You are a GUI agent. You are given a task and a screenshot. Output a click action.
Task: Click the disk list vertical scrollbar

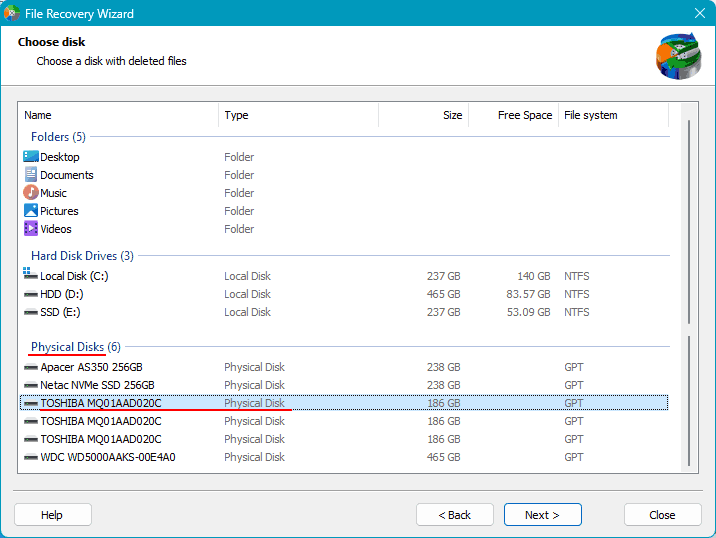coord(689,288)
